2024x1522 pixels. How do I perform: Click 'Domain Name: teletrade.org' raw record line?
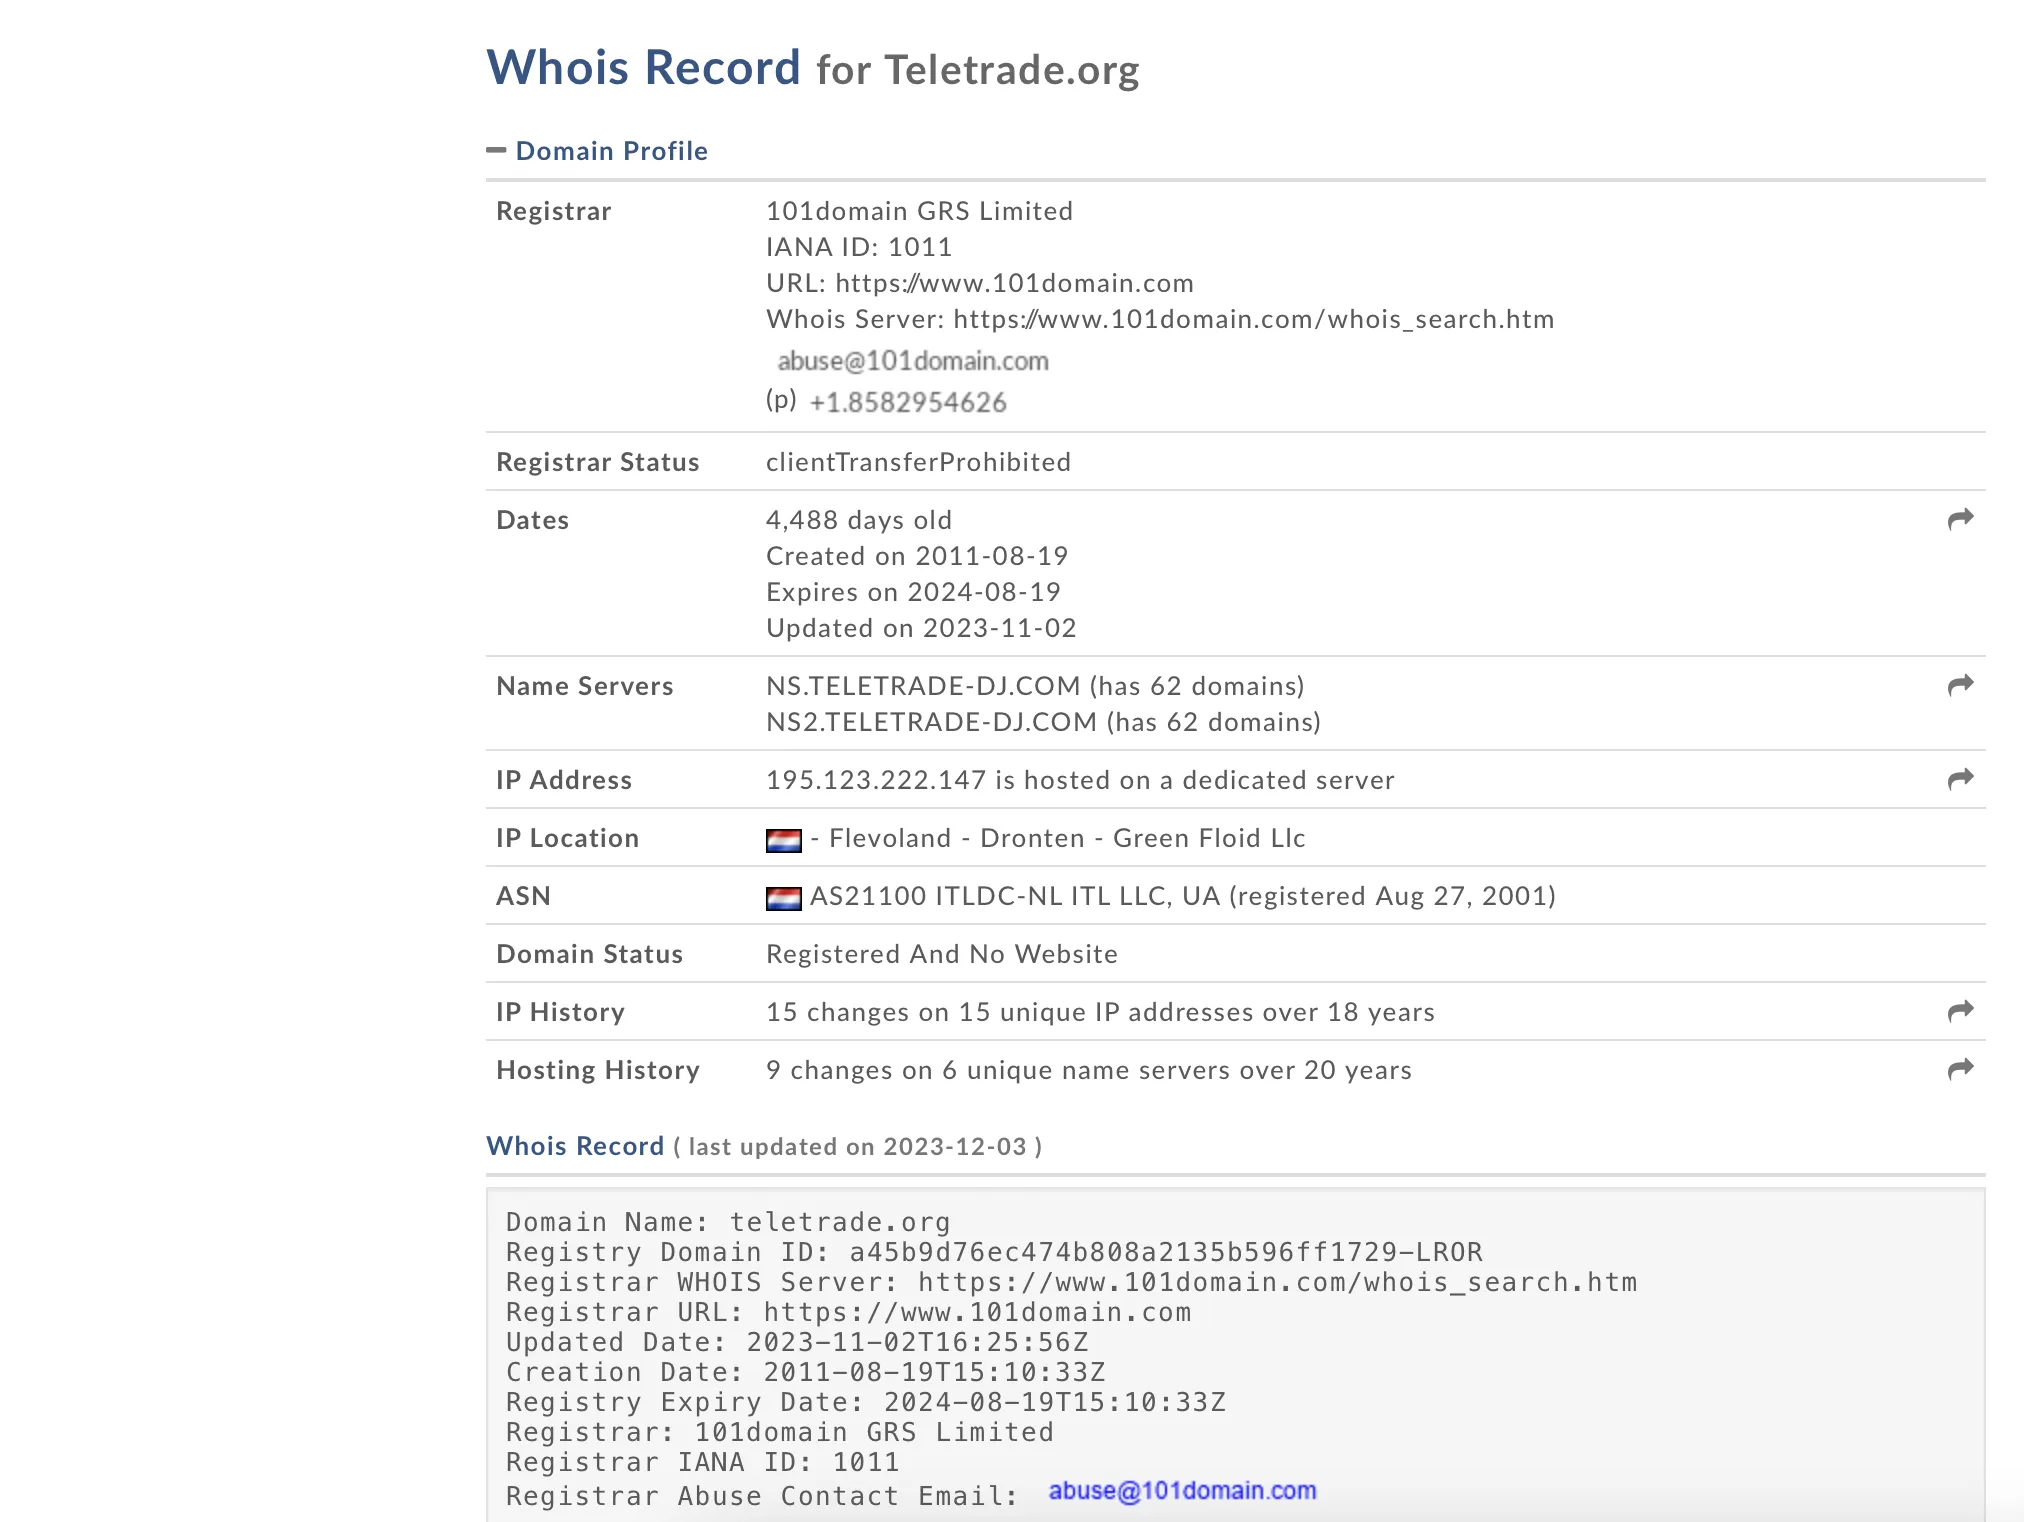(728, 1222)
